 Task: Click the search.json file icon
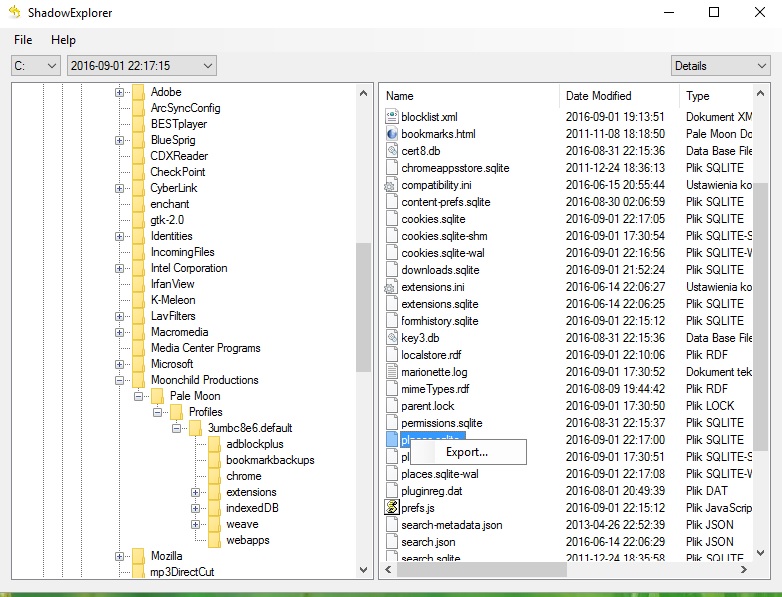pos(392,542)
